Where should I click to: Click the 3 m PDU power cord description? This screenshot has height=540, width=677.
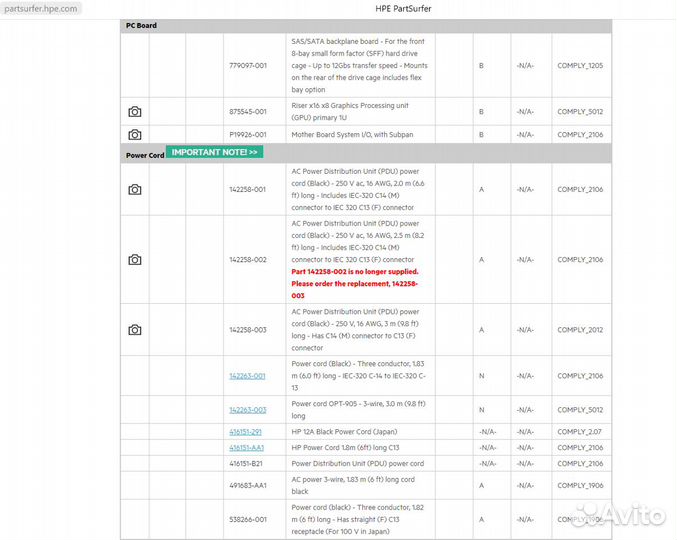pyautogui.click(x=355, y=330)
